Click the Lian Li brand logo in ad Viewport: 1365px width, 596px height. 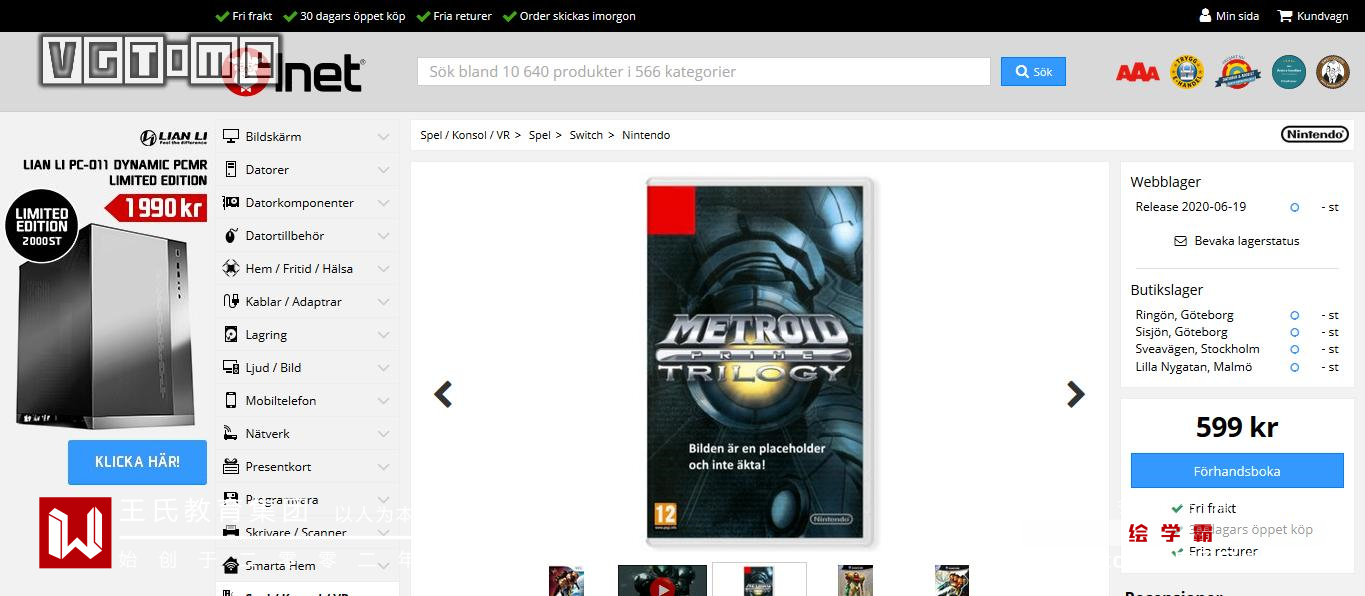coord(174,138)
